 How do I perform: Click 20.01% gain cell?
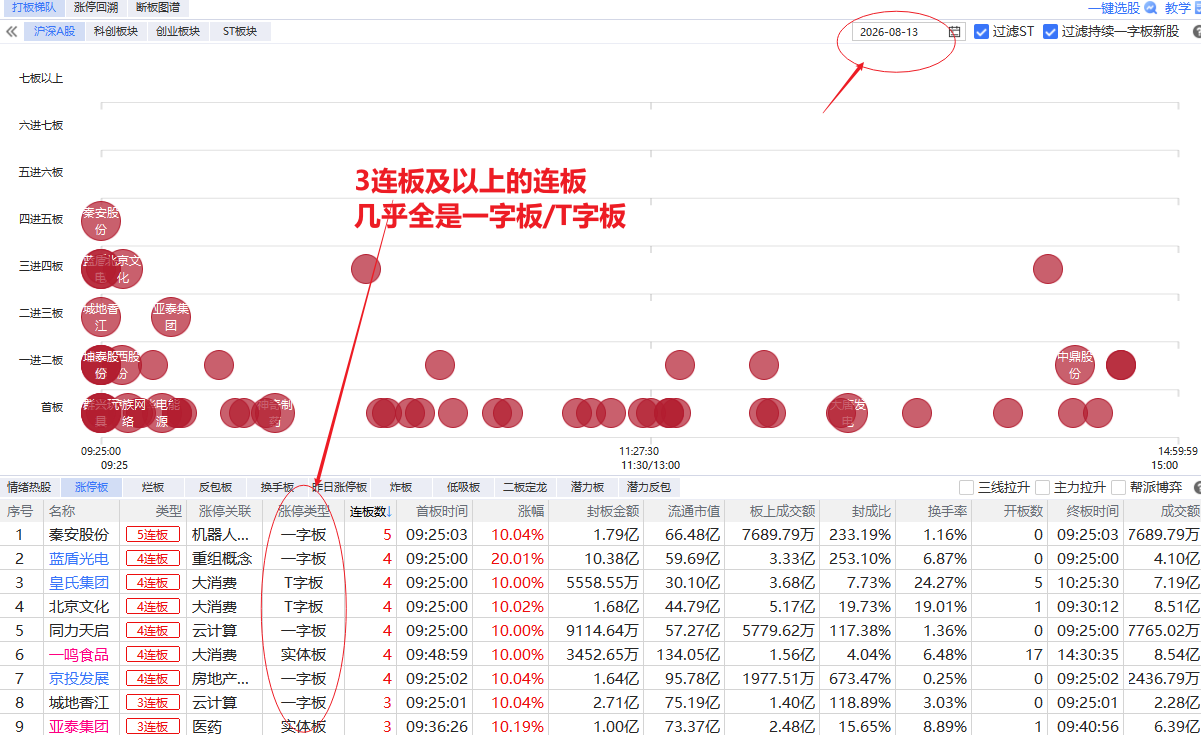click(517, 558)
